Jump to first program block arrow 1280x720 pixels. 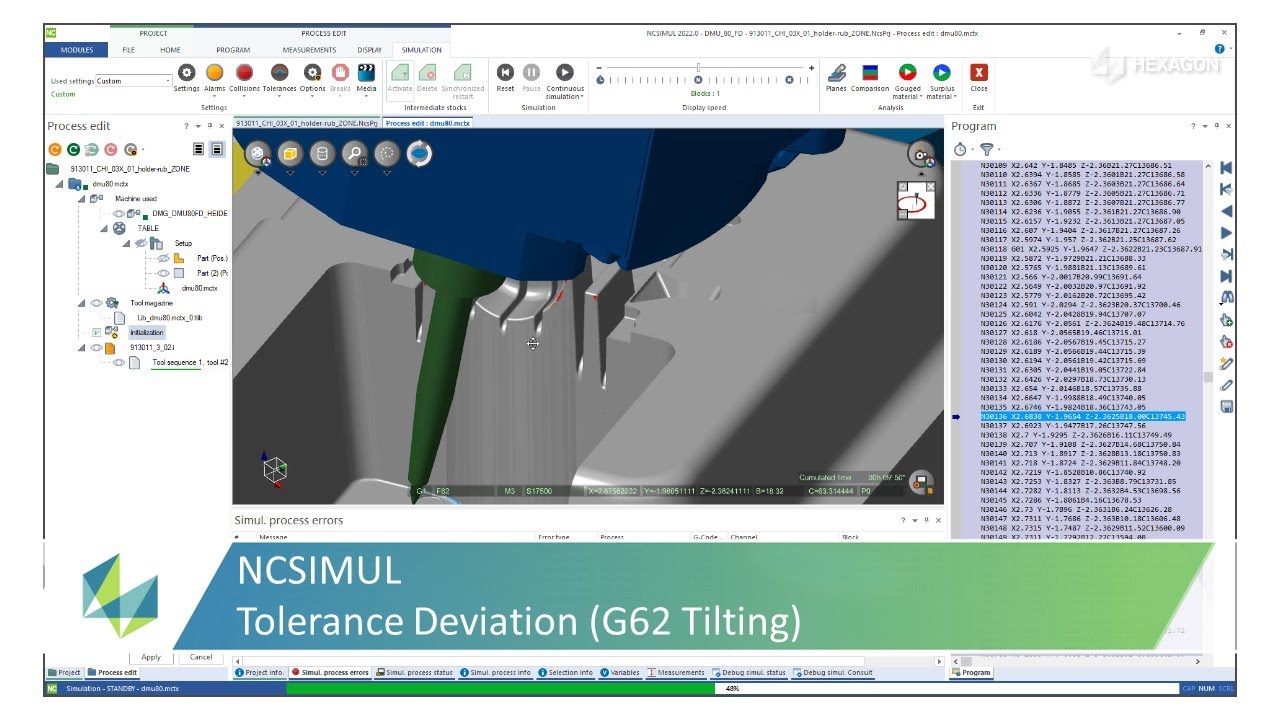pyautogui.click(x=1226, y=168)
